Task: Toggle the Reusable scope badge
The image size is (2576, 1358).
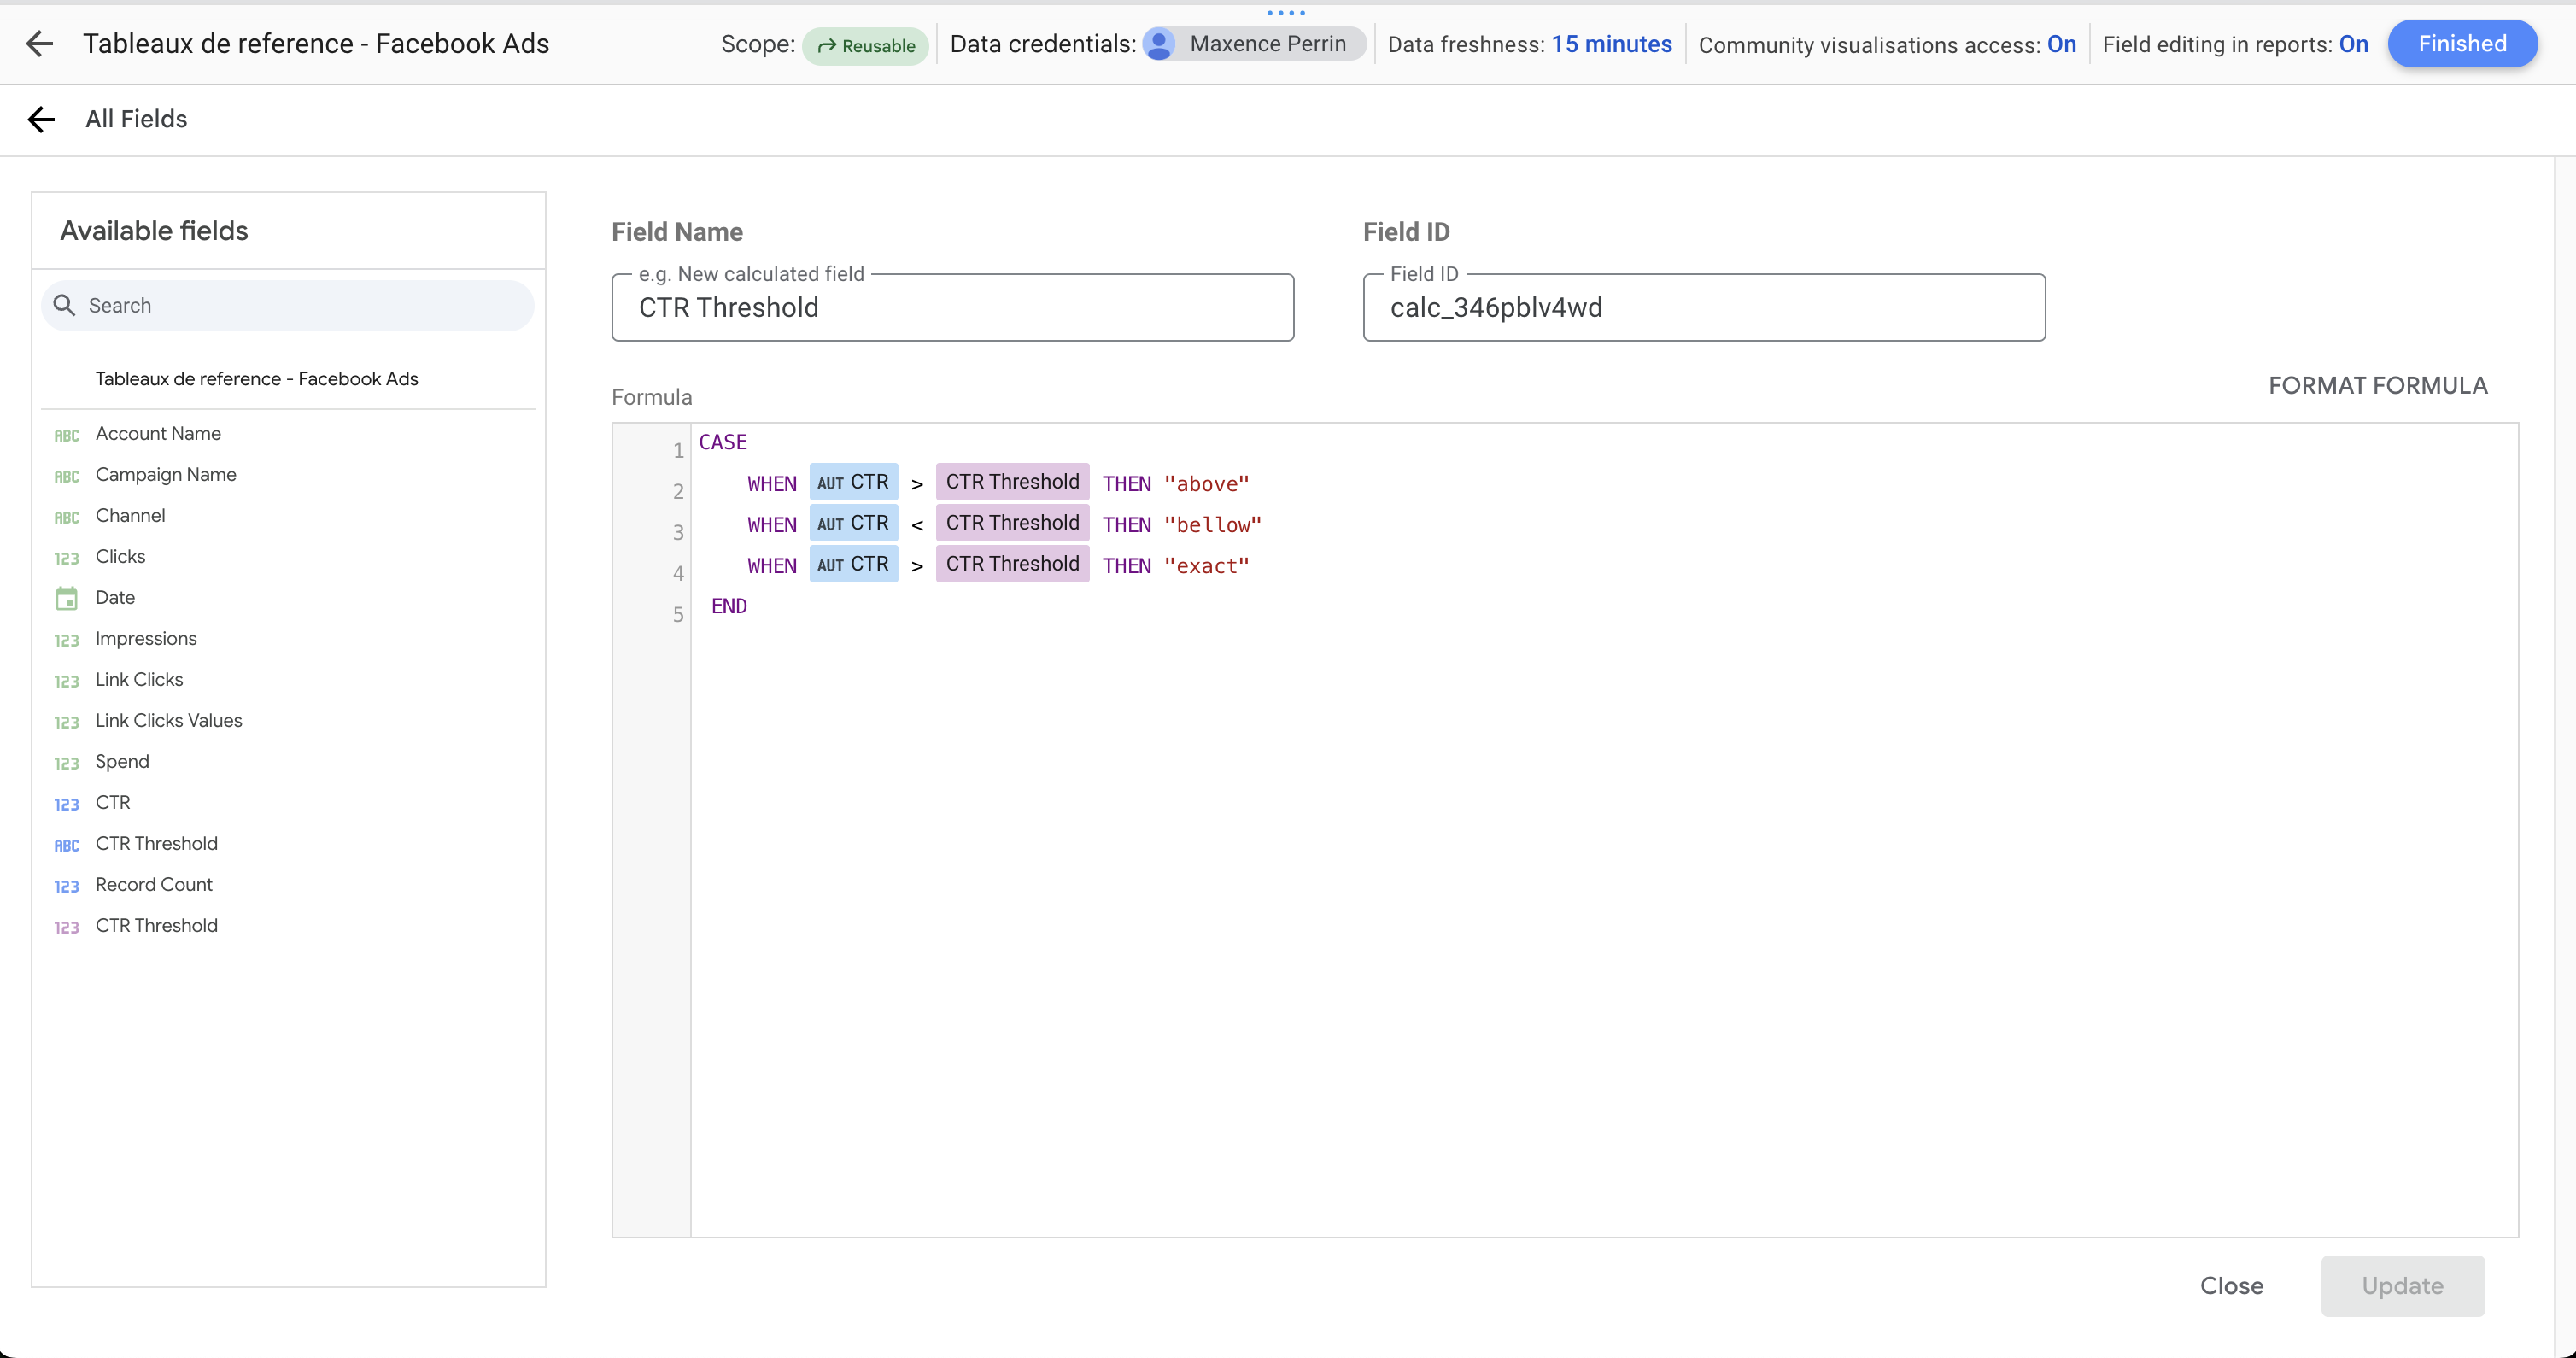Action: (866, 45)
